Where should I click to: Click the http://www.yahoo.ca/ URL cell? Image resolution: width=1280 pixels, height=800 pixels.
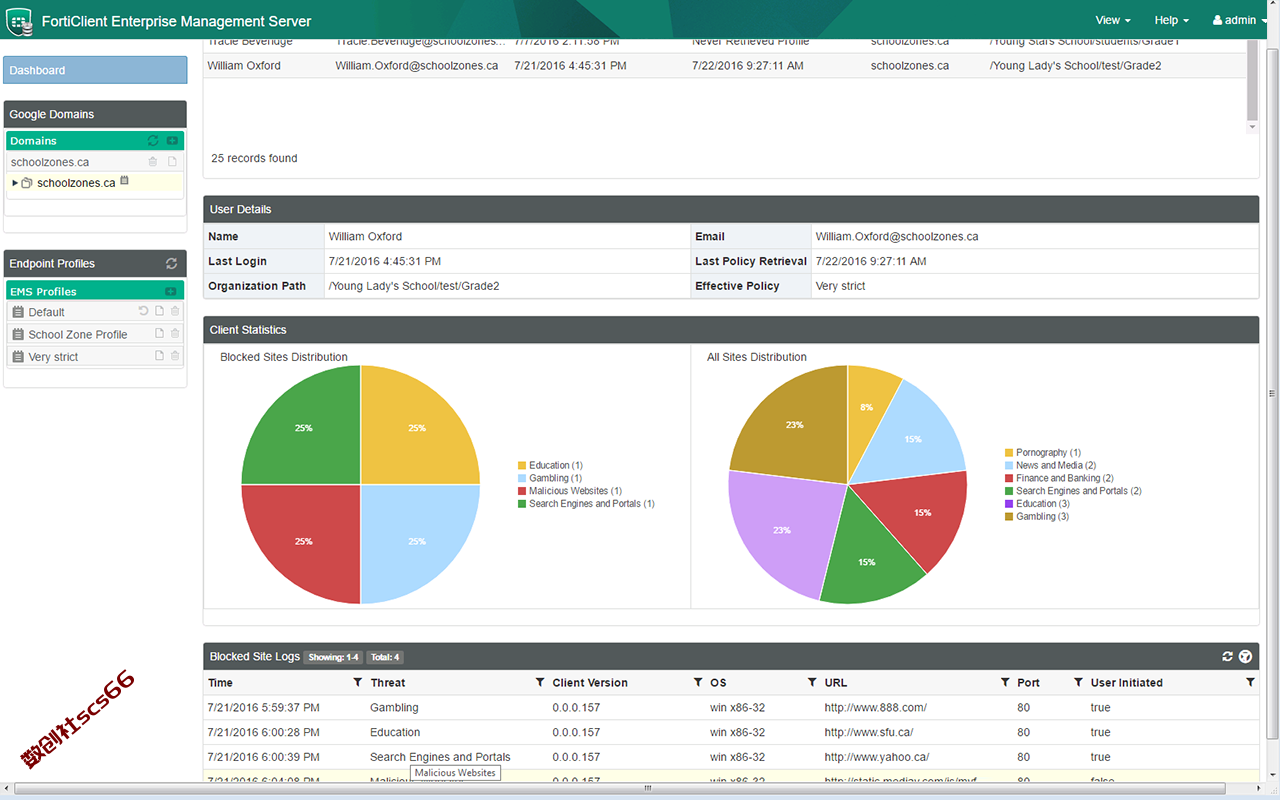point(877,757)
